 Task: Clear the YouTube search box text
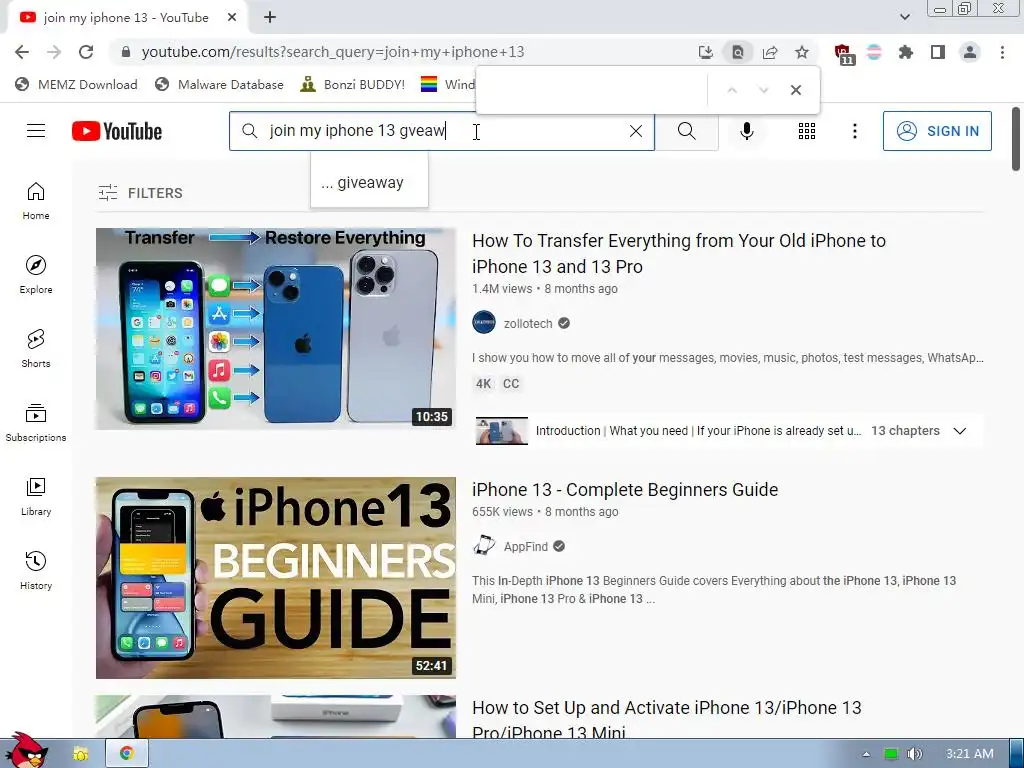(x=635, y=131)
